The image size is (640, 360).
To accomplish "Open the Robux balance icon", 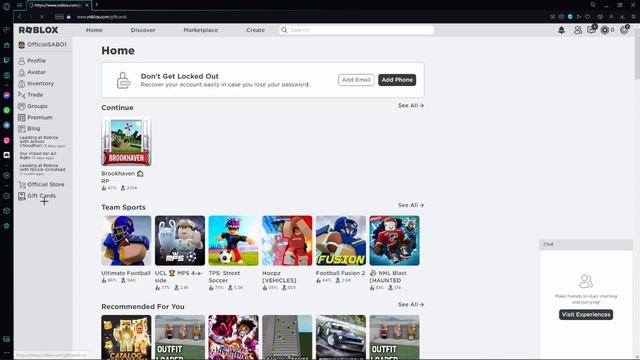I will click(605, 30).
